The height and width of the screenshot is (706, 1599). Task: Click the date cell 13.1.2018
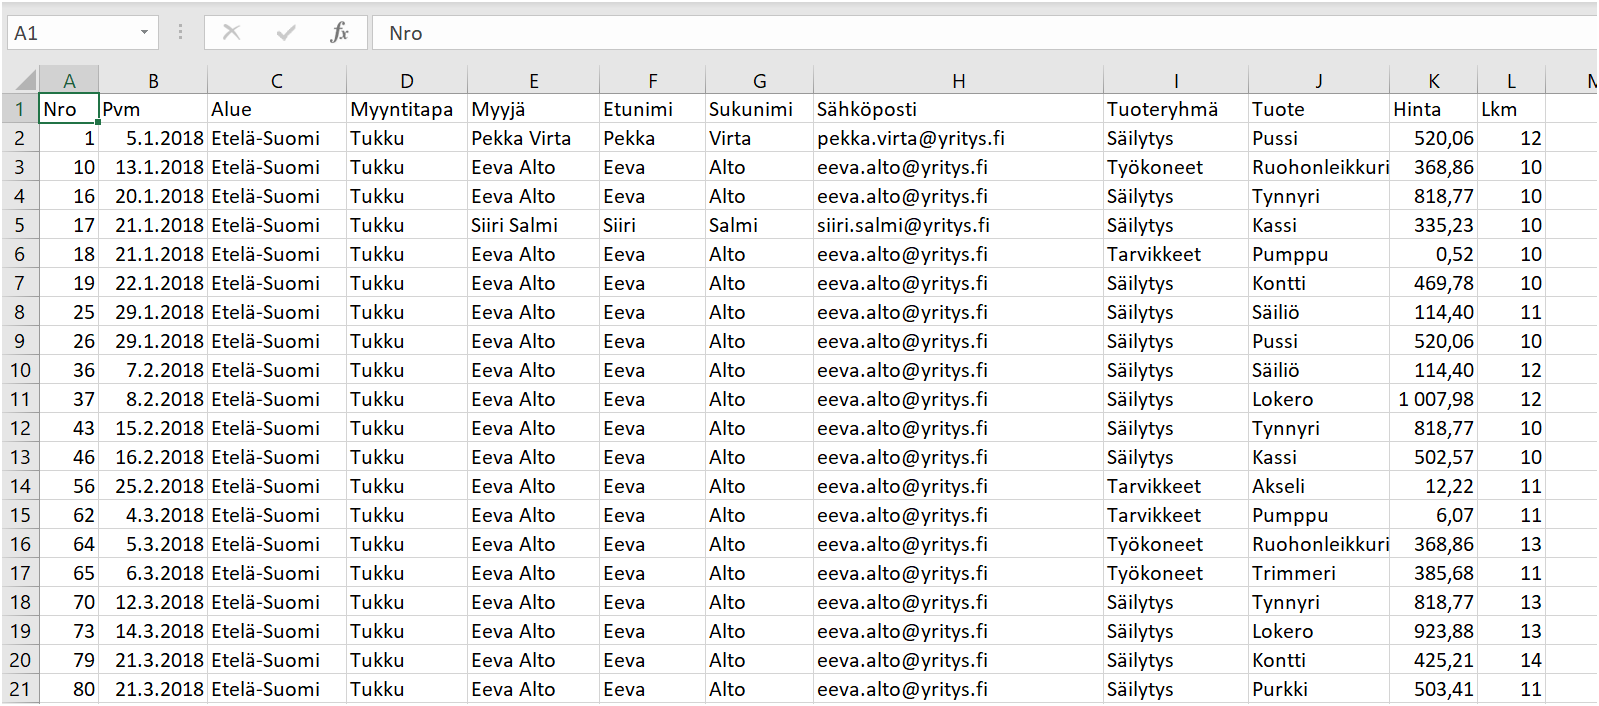coord(153,167)
